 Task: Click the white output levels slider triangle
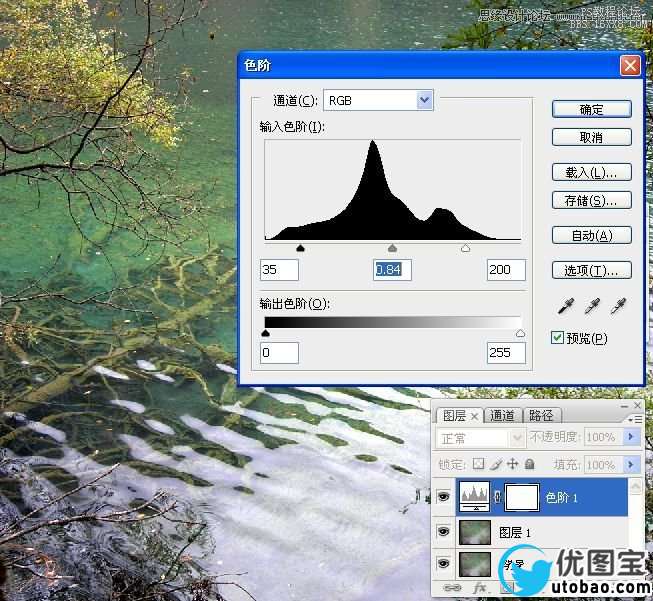pyautogui.click(x=520, y=333)
